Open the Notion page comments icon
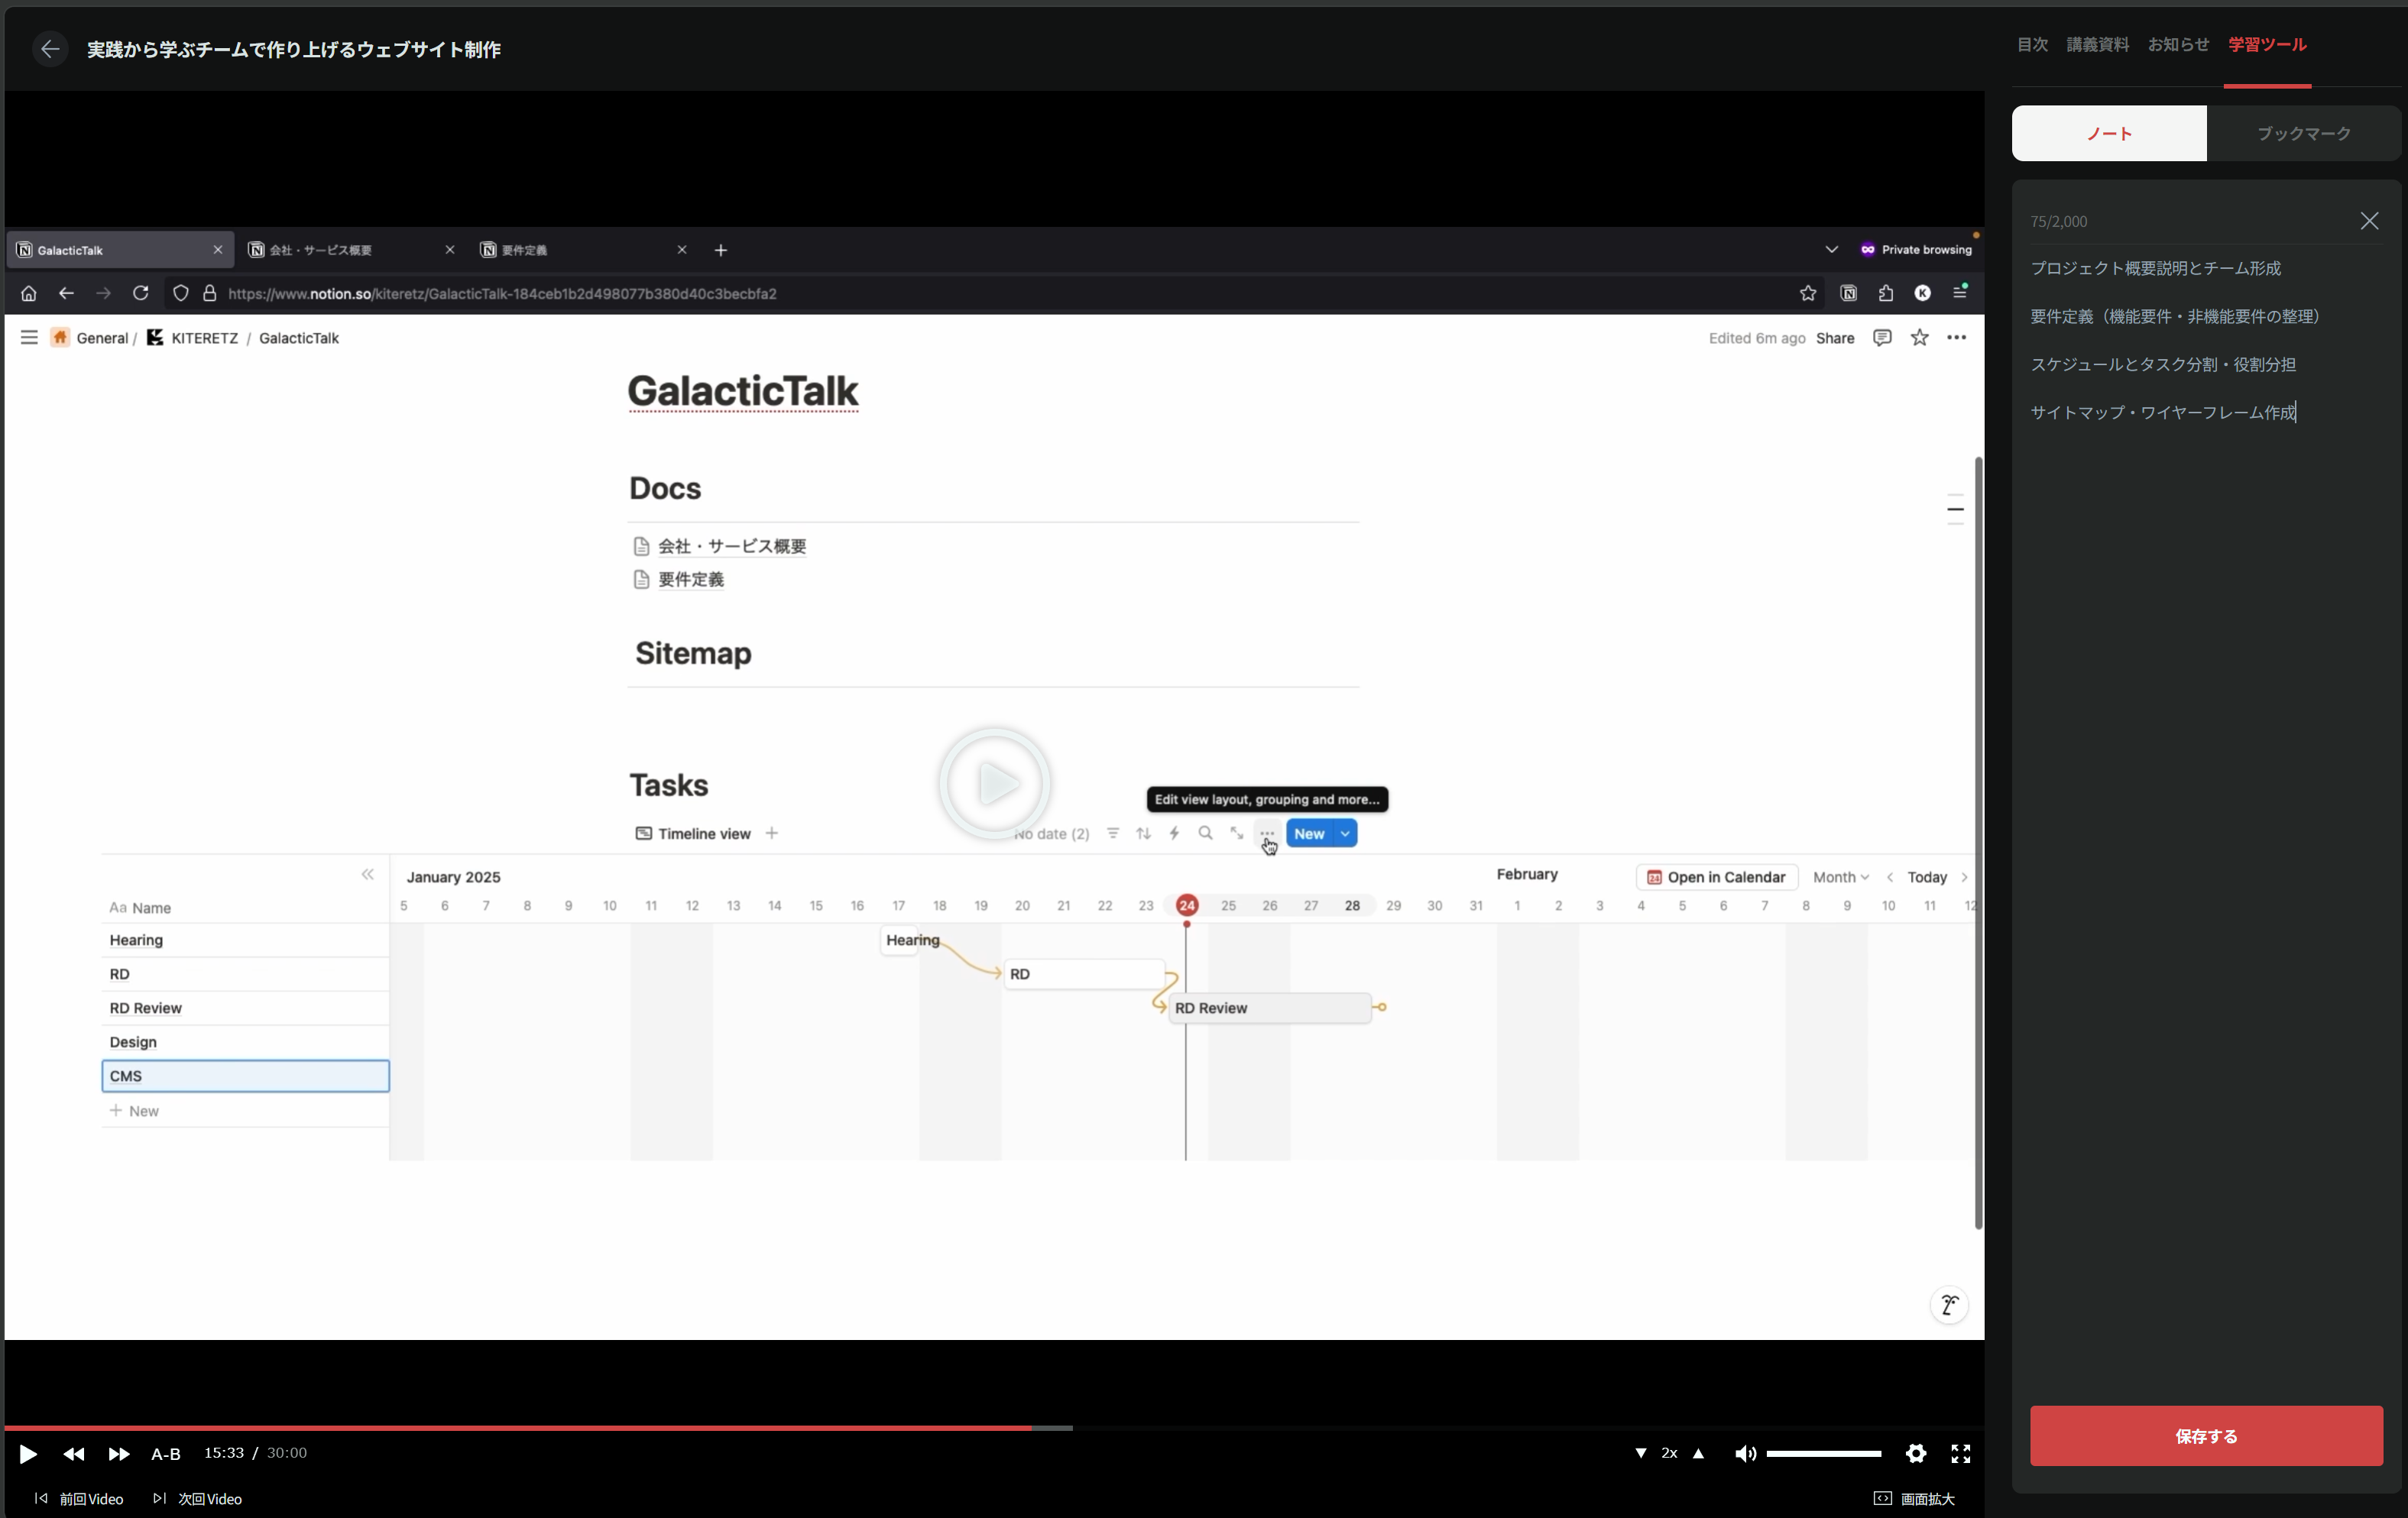The height and width of the screenshot is (1518, 2408). 1882,338
